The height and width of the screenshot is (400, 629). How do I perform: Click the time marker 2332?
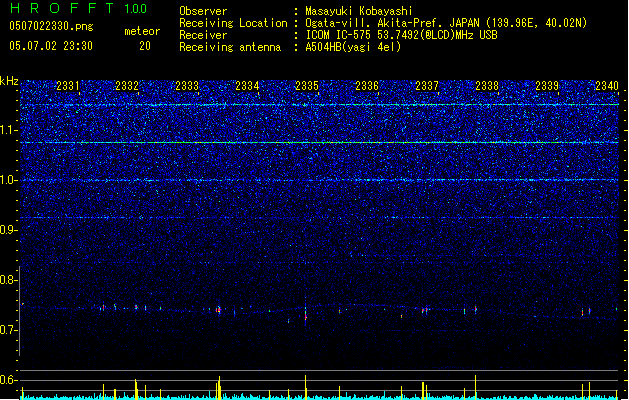pos(127,85)
